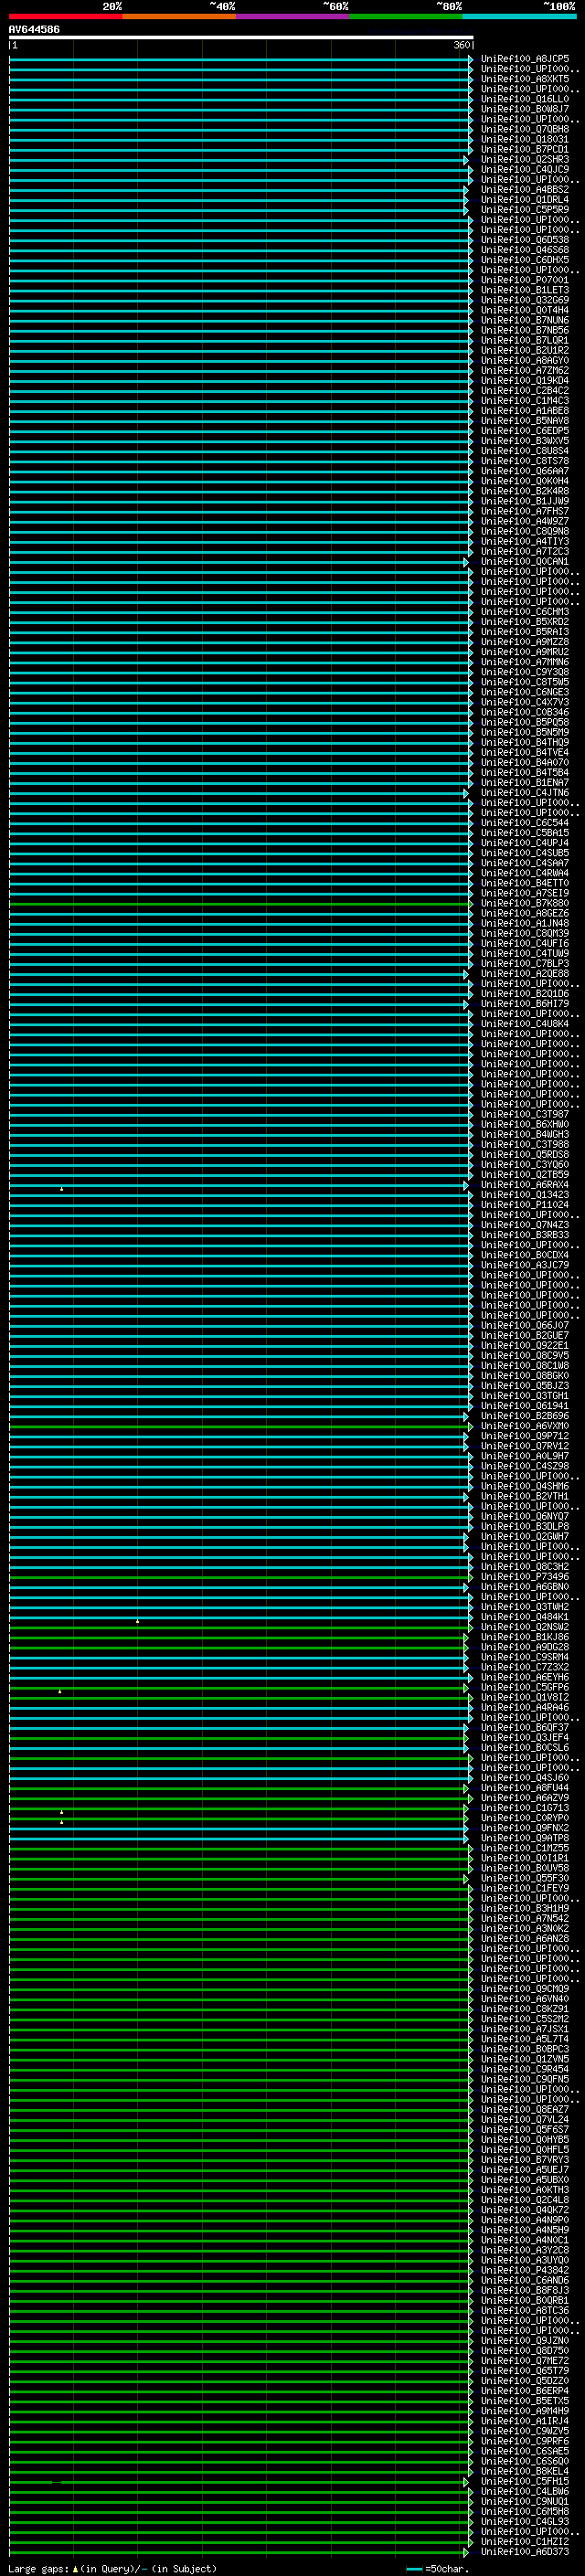Open hit UniRef100_Q6D538
Image resolution: width=585 pixels, height=2576 pixels.
click(x=525, y=240)
